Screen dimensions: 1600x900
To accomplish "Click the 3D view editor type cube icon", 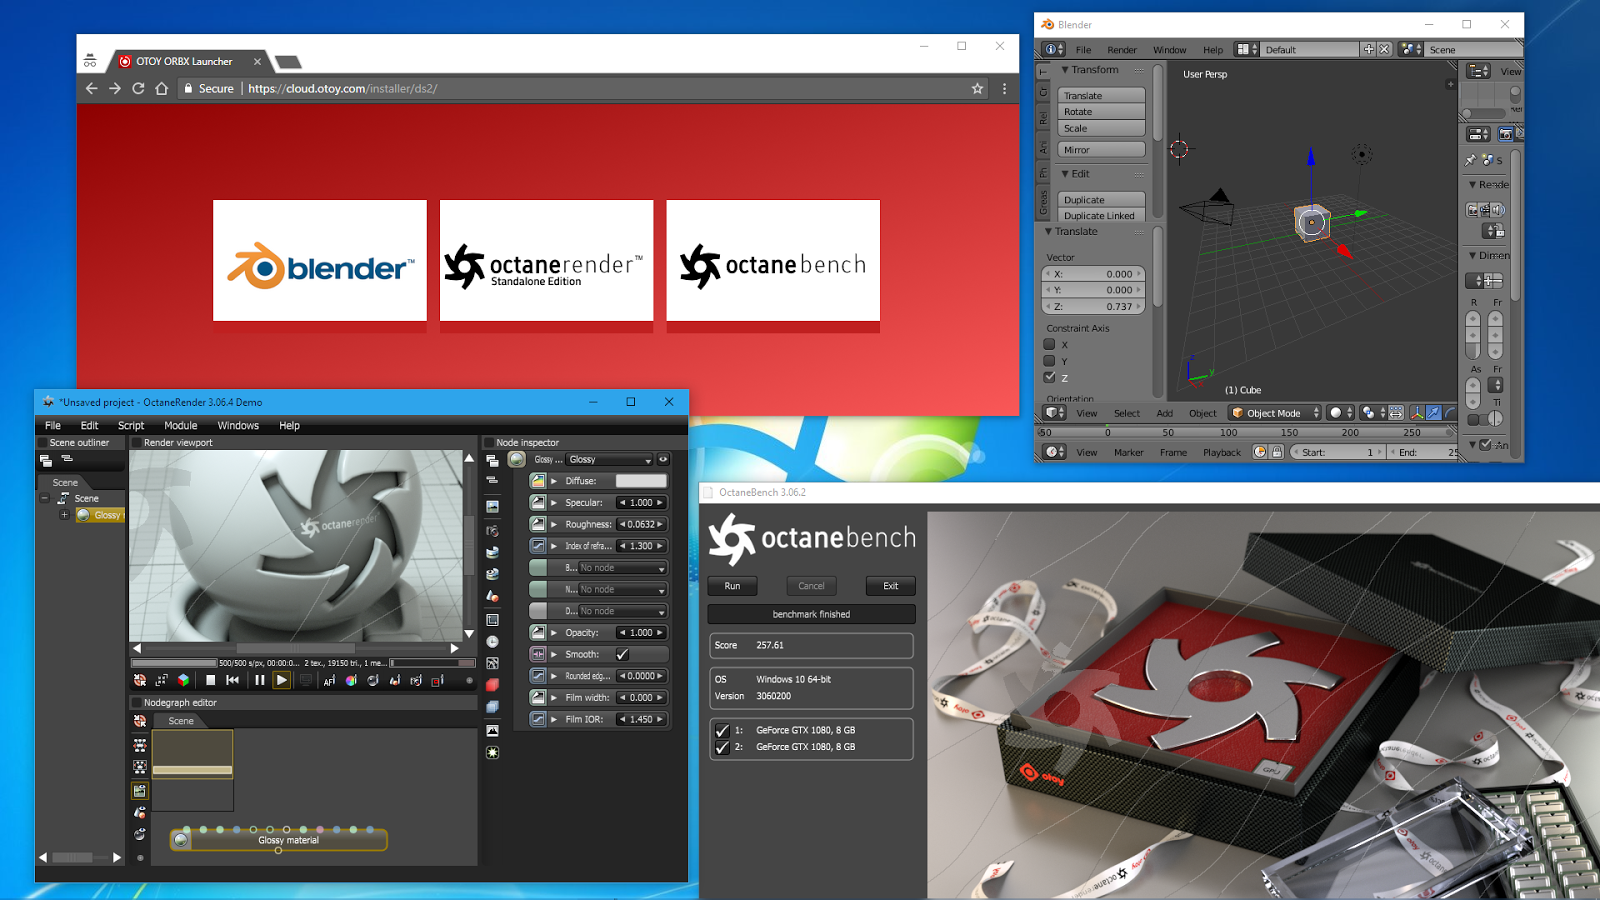I will (1054, 413).
